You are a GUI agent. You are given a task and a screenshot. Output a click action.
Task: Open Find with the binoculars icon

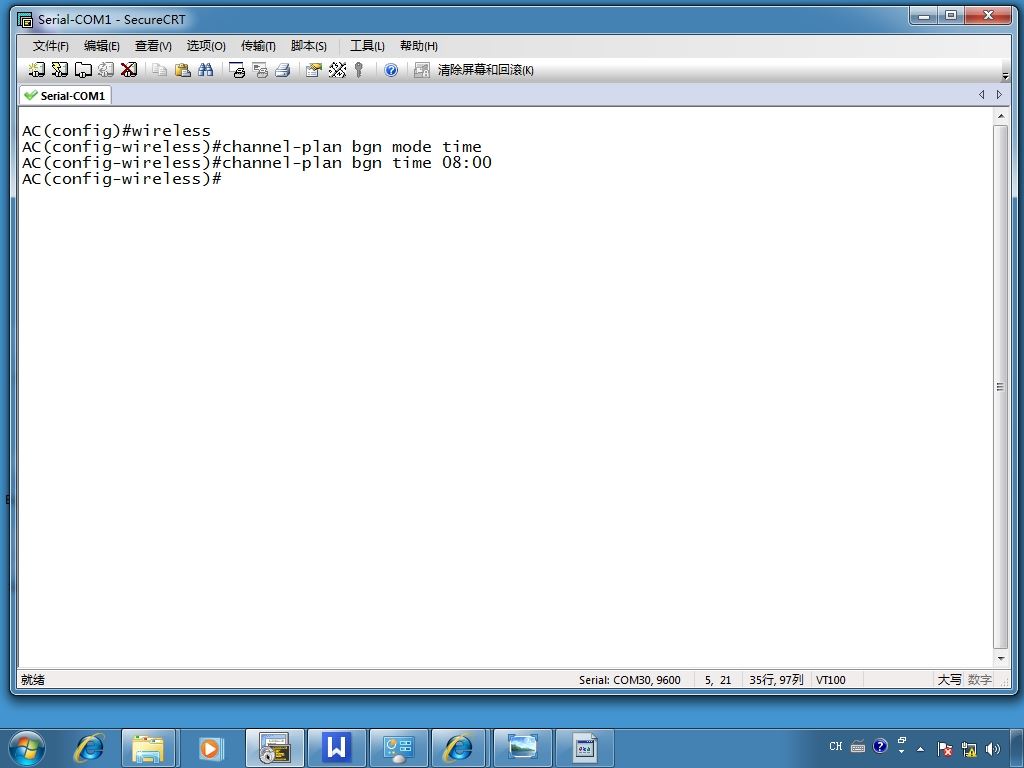click(206, 69)
